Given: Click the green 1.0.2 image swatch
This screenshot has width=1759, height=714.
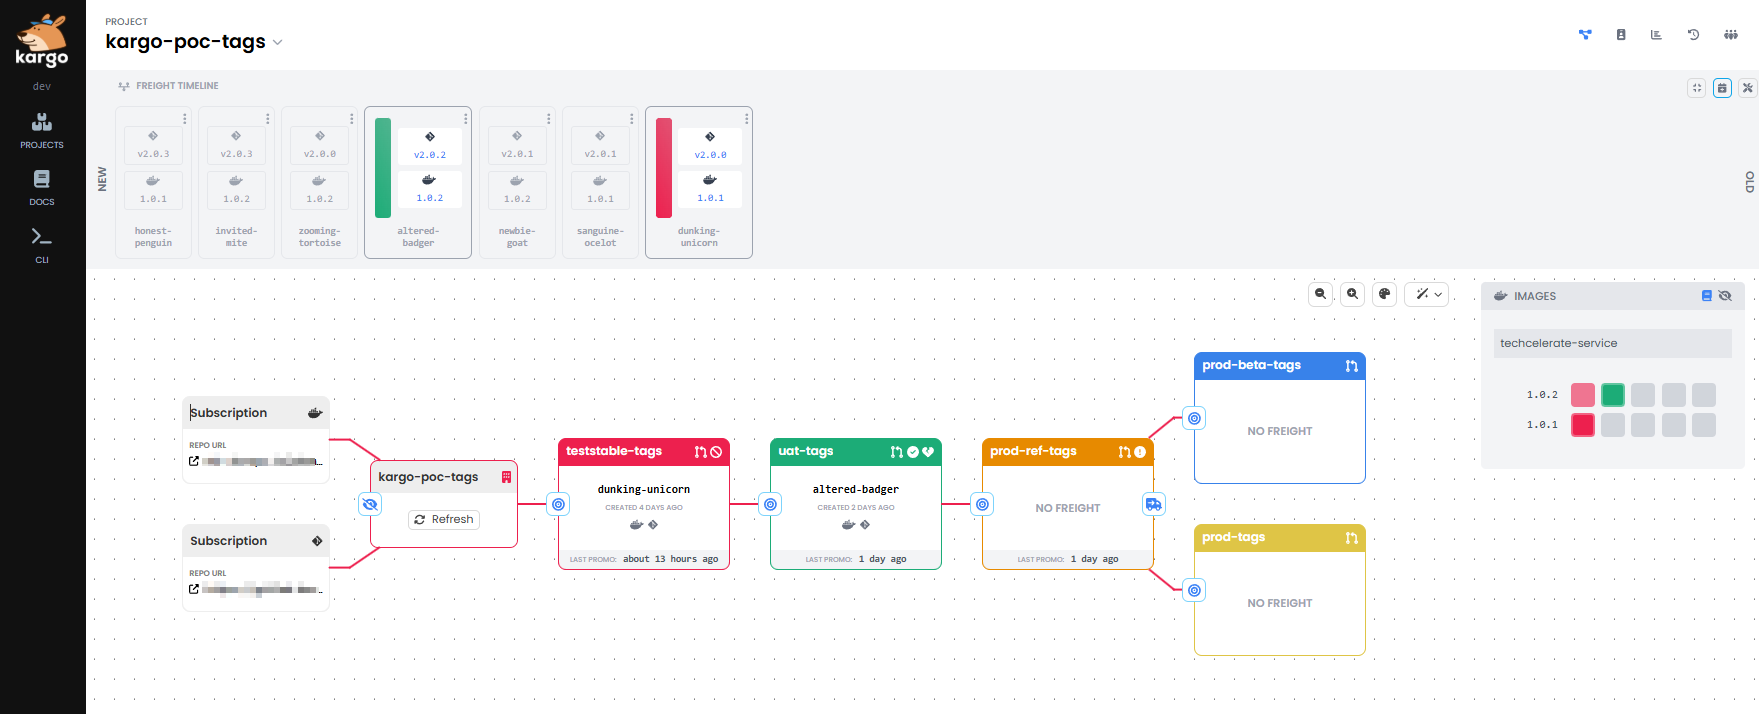Looking at the screenshot, I should pyautogui.click(x=1613, y=395).
